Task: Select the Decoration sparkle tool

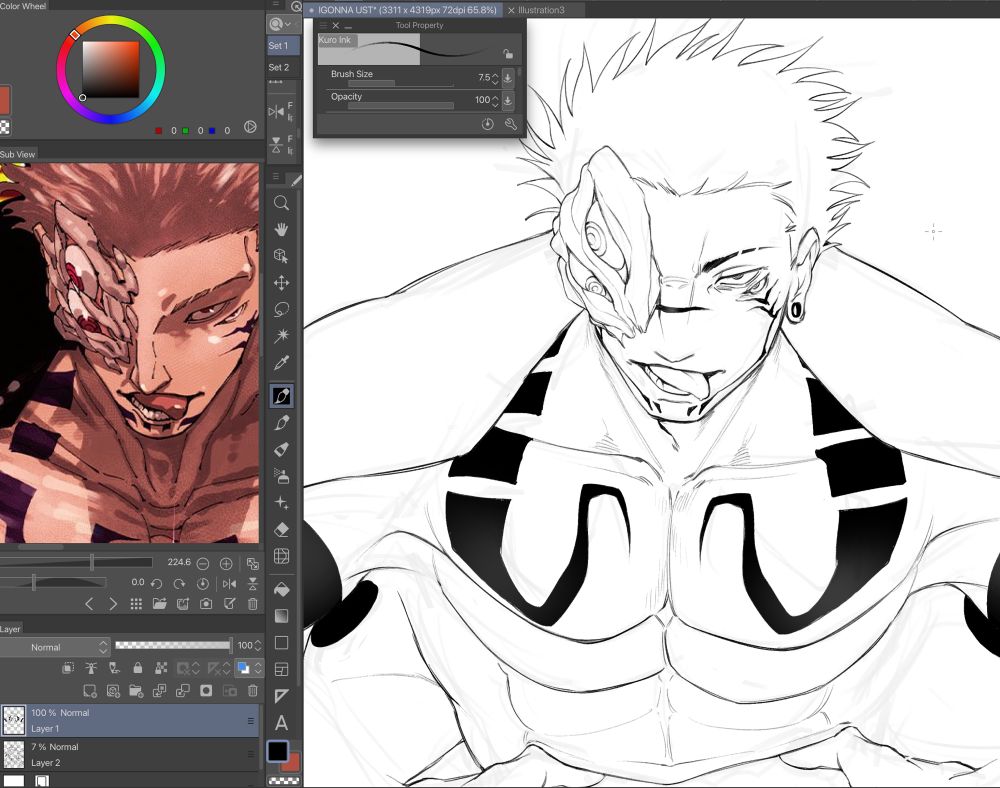Action: point(281,503)
